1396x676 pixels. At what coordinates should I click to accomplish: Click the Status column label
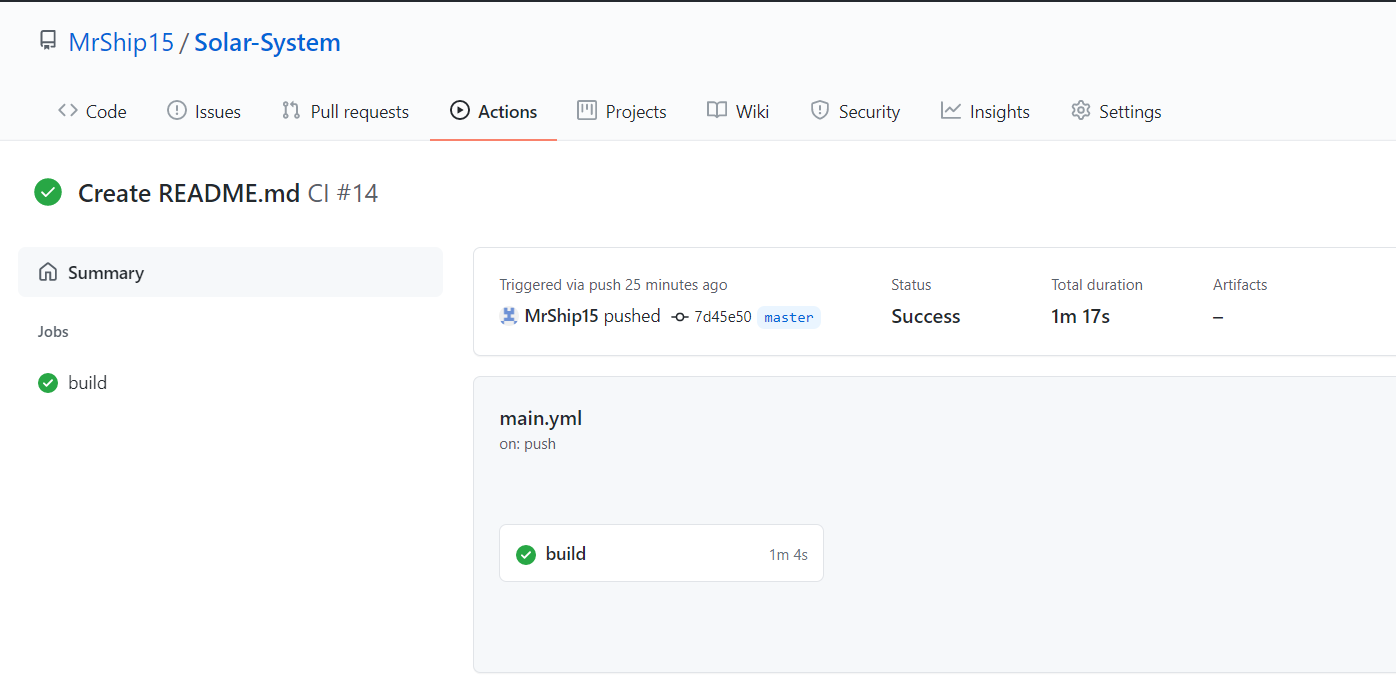911,285
